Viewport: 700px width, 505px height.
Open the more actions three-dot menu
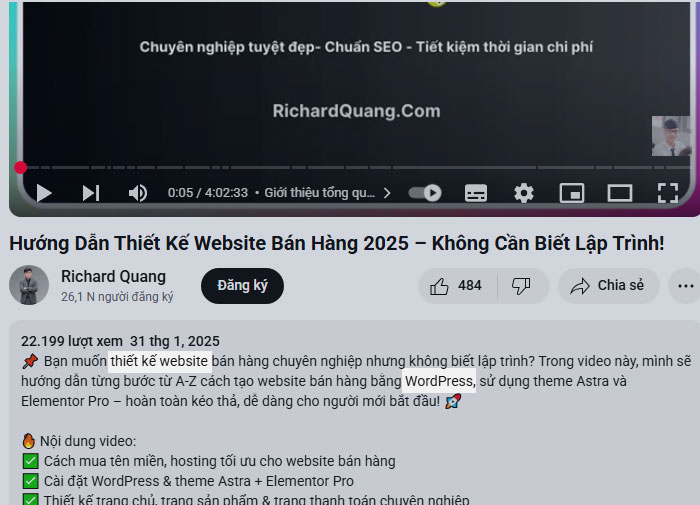685,286
